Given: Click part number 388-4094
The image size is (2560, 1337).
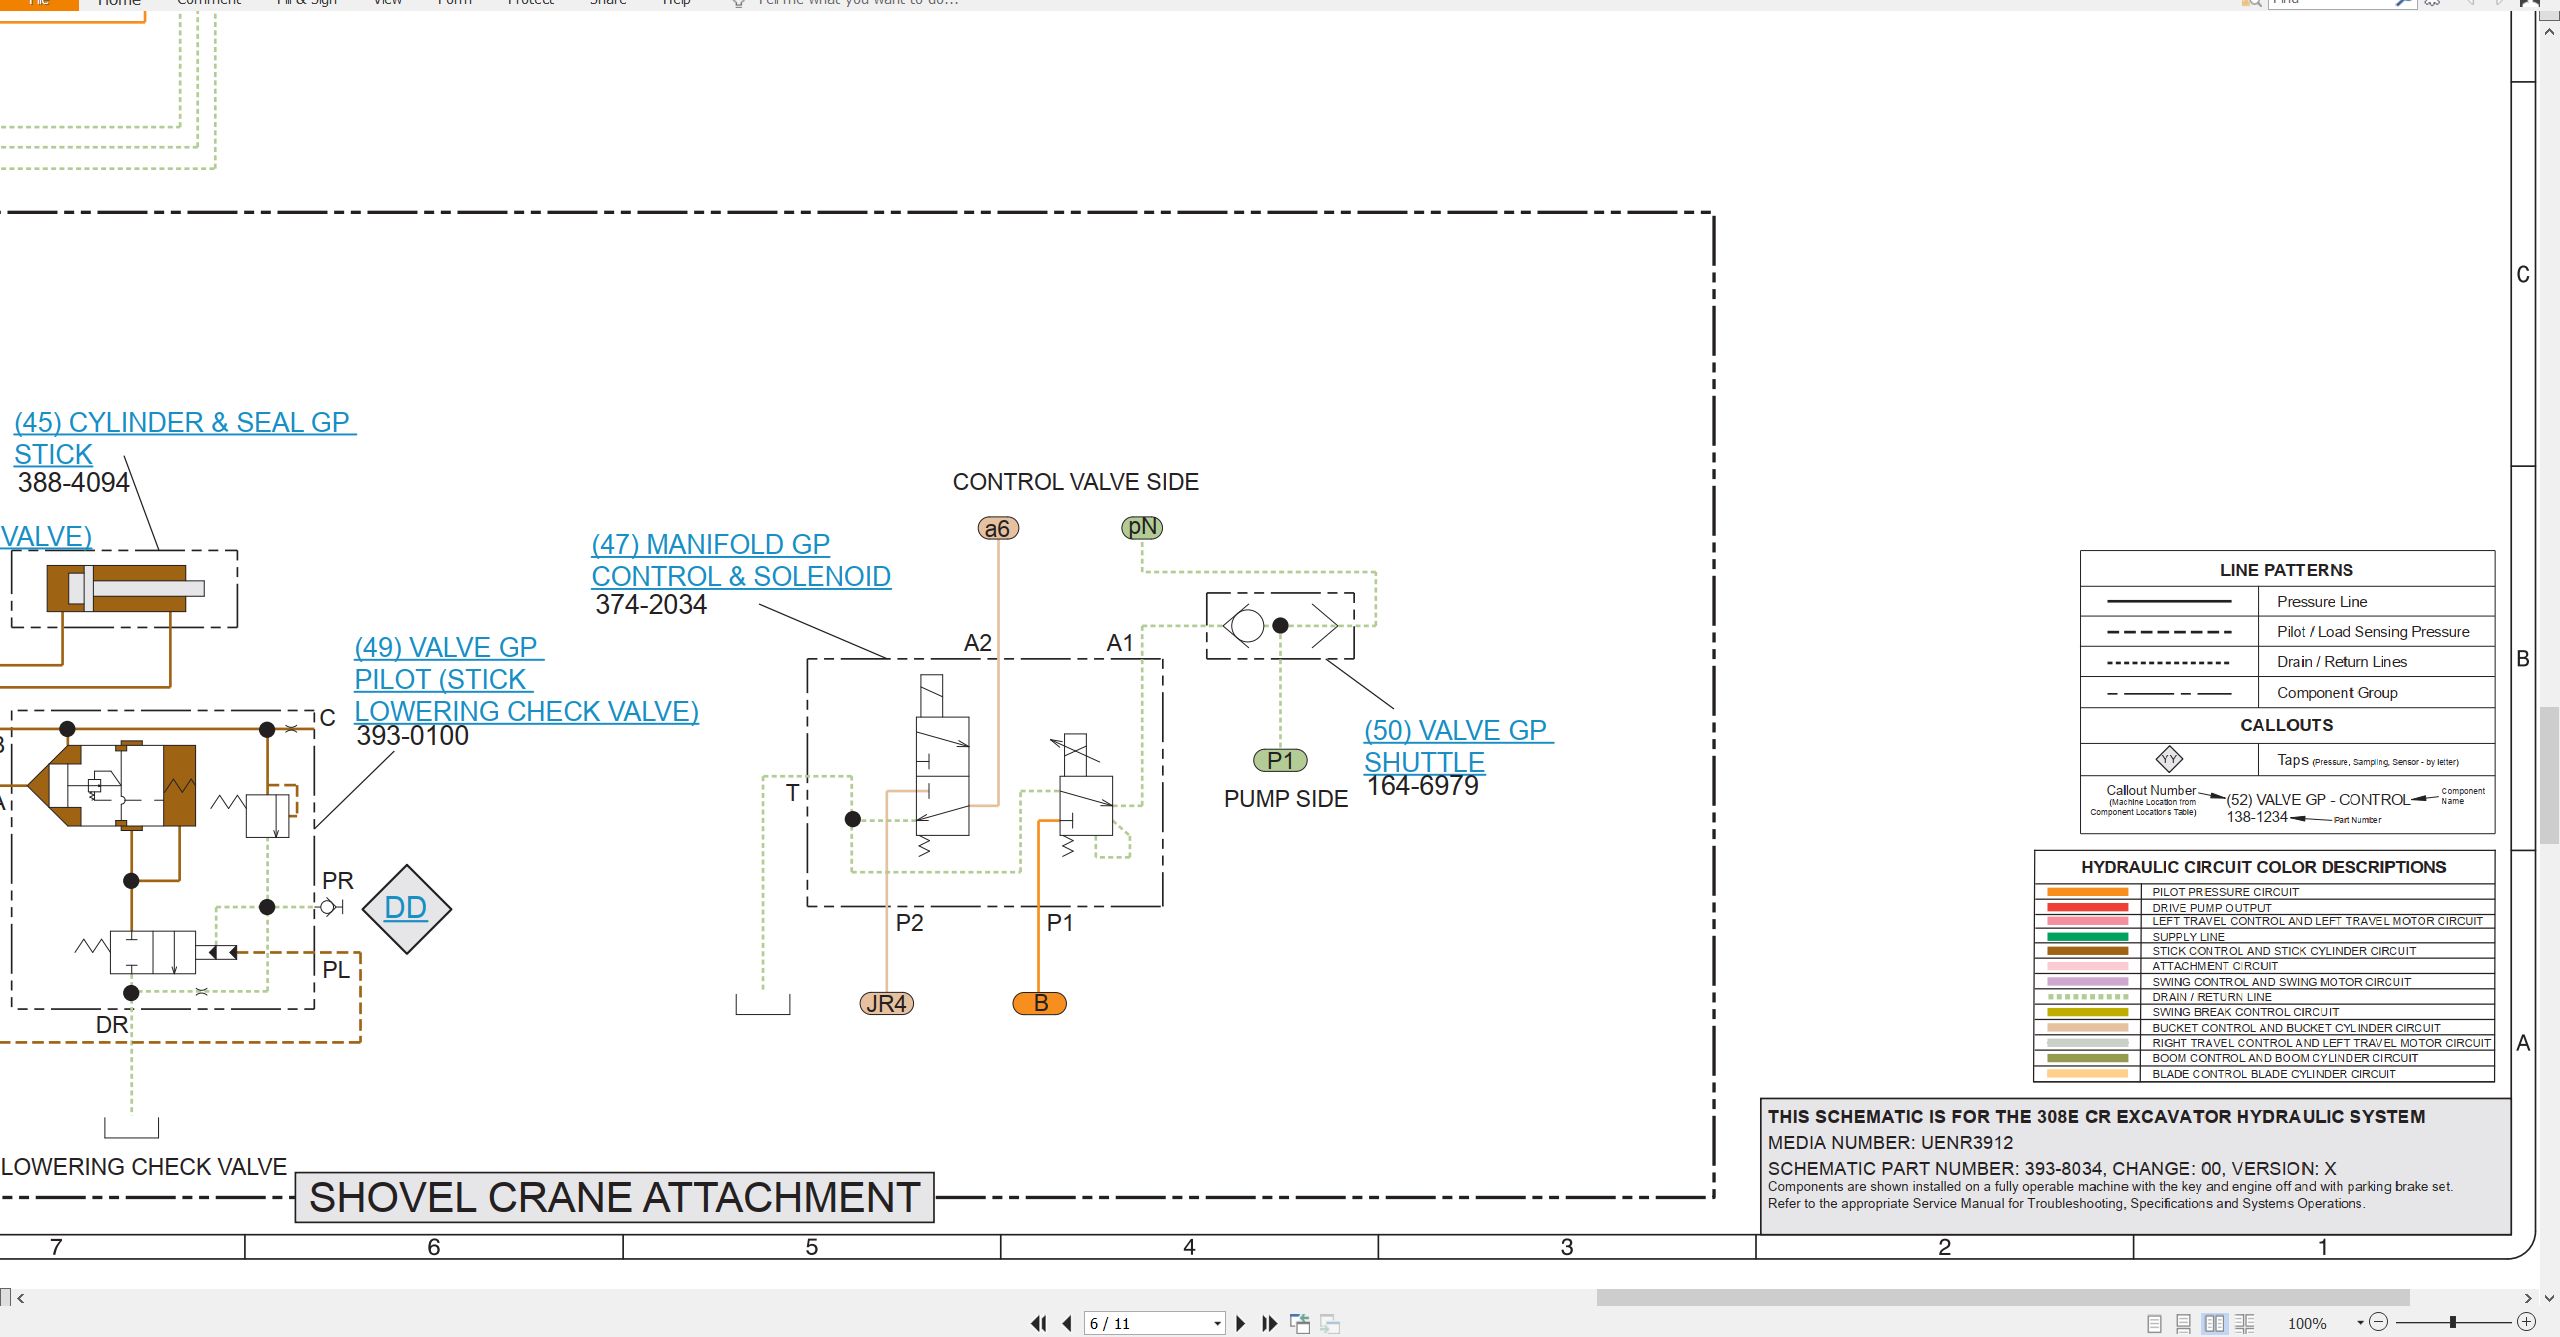Looking at the screenshot, I should [74, 483].
